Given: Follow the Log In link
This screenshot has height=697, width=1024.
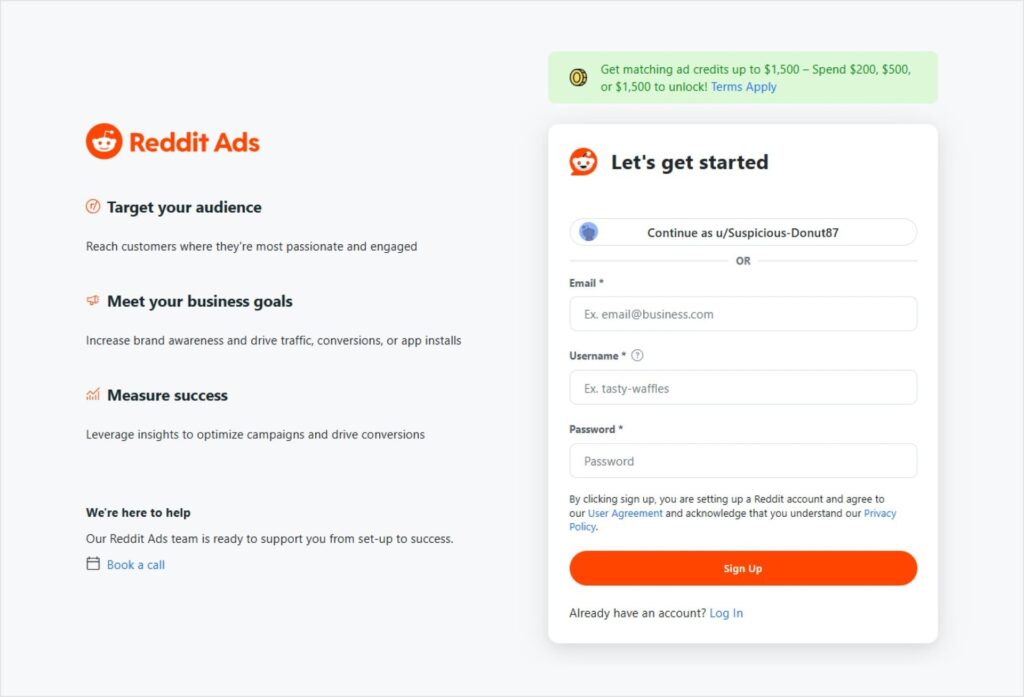Looking at the screenshot, I should coord(726,613).
